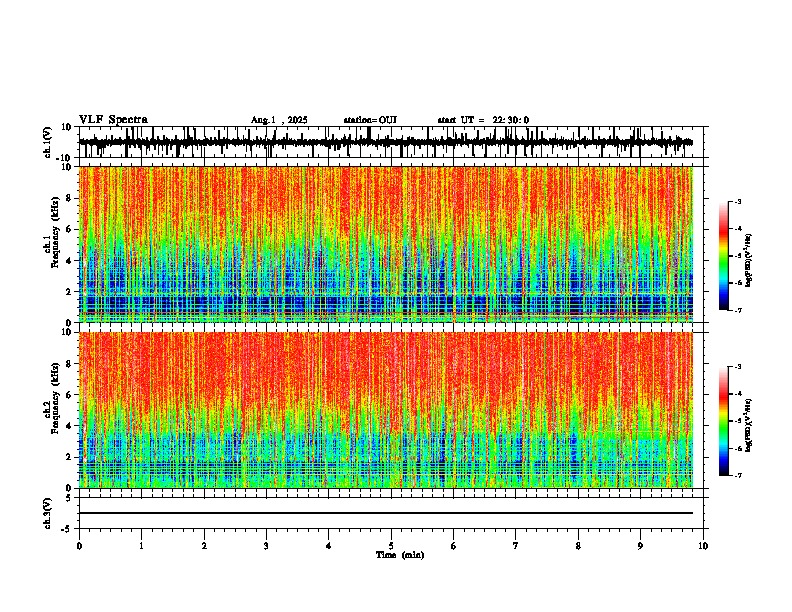Click the ch.1 colorbar log(PSD) unit label
792x612 pixels.
click(749, 260)
